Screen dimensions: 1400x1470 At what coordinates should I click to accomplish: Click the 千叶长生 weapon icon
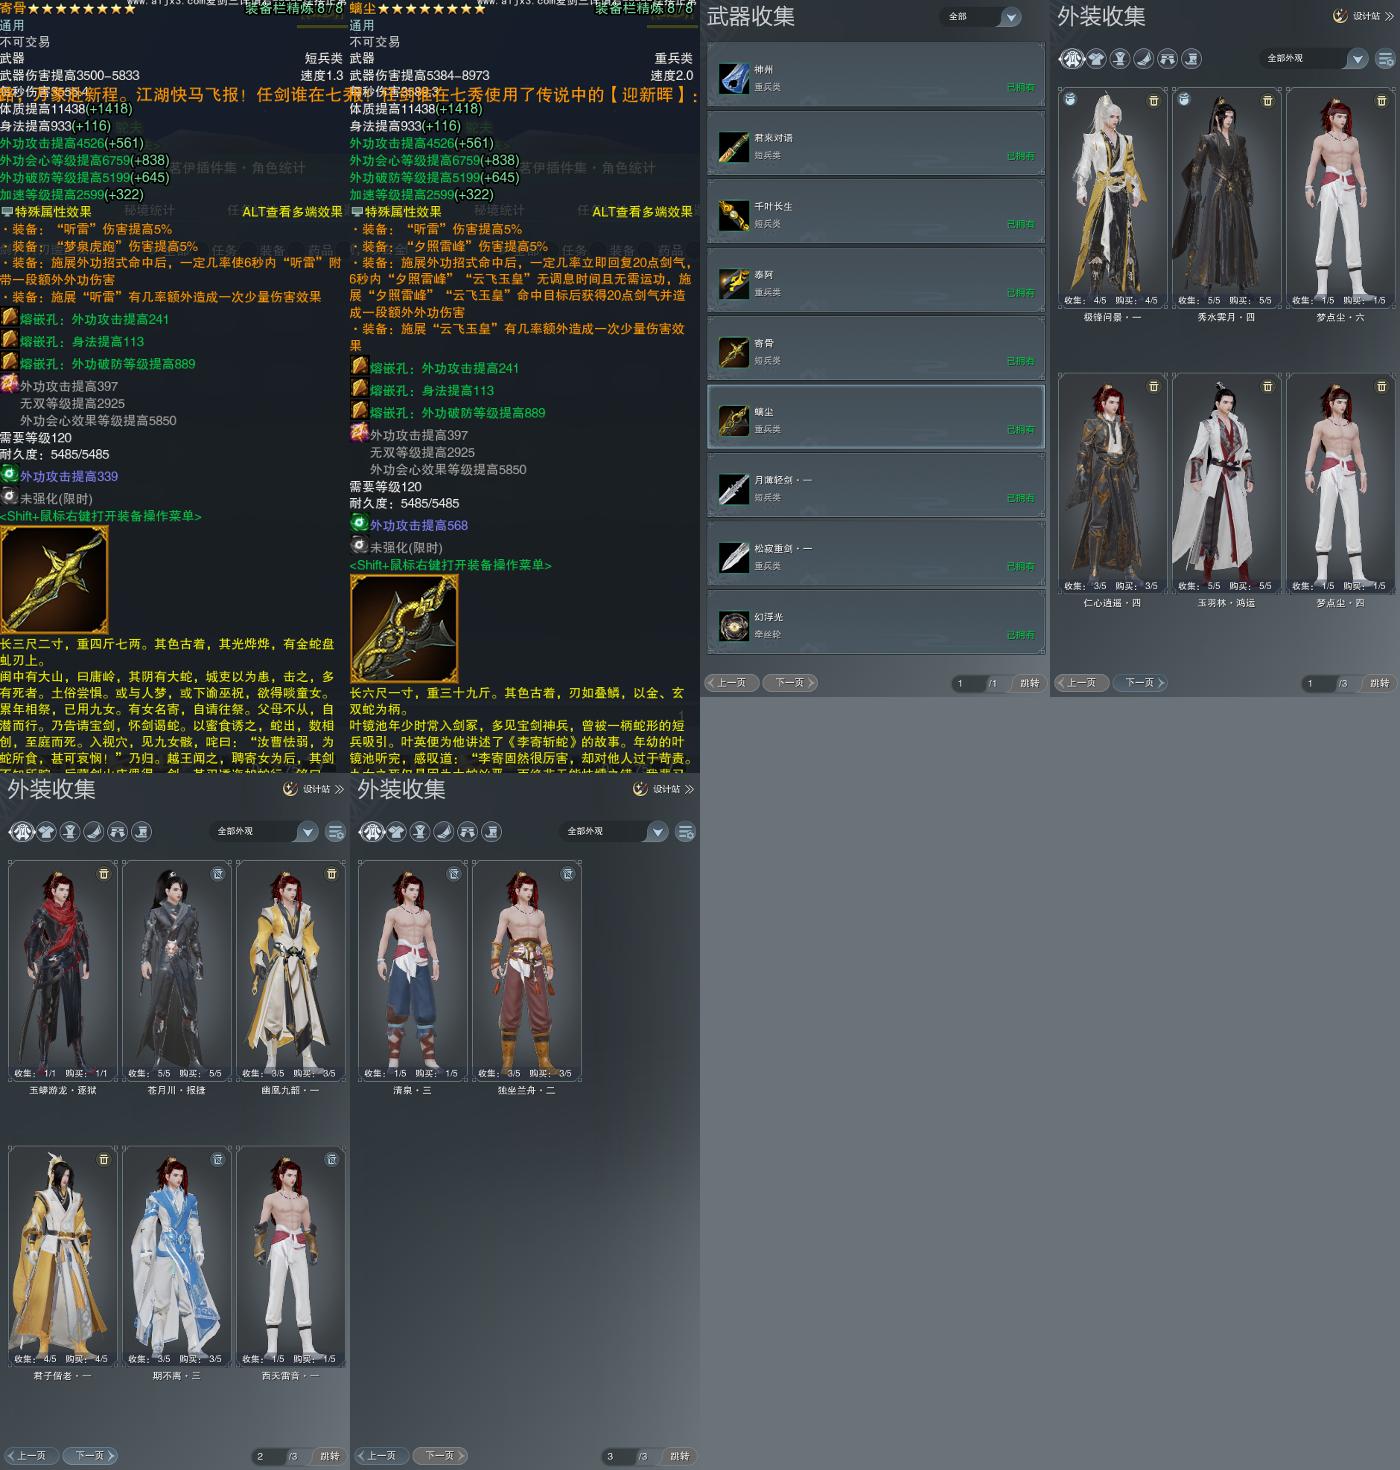pos(734,215)
